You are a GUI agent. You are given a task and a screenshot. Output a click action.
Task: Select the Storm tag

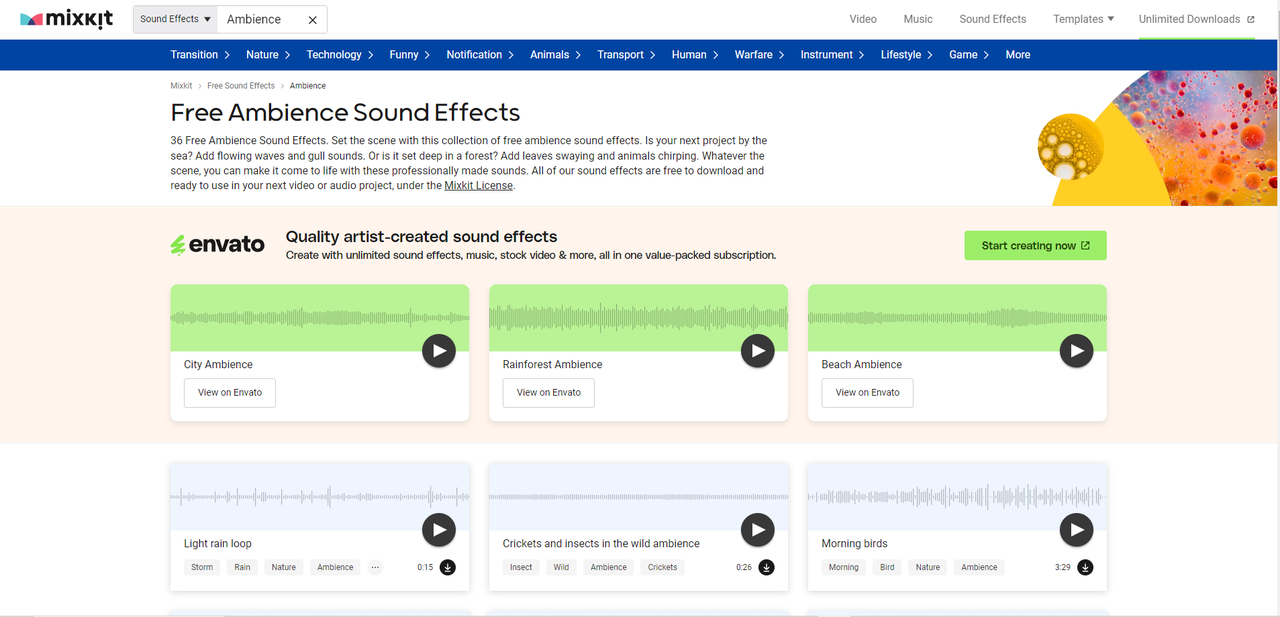pos(202,567)
